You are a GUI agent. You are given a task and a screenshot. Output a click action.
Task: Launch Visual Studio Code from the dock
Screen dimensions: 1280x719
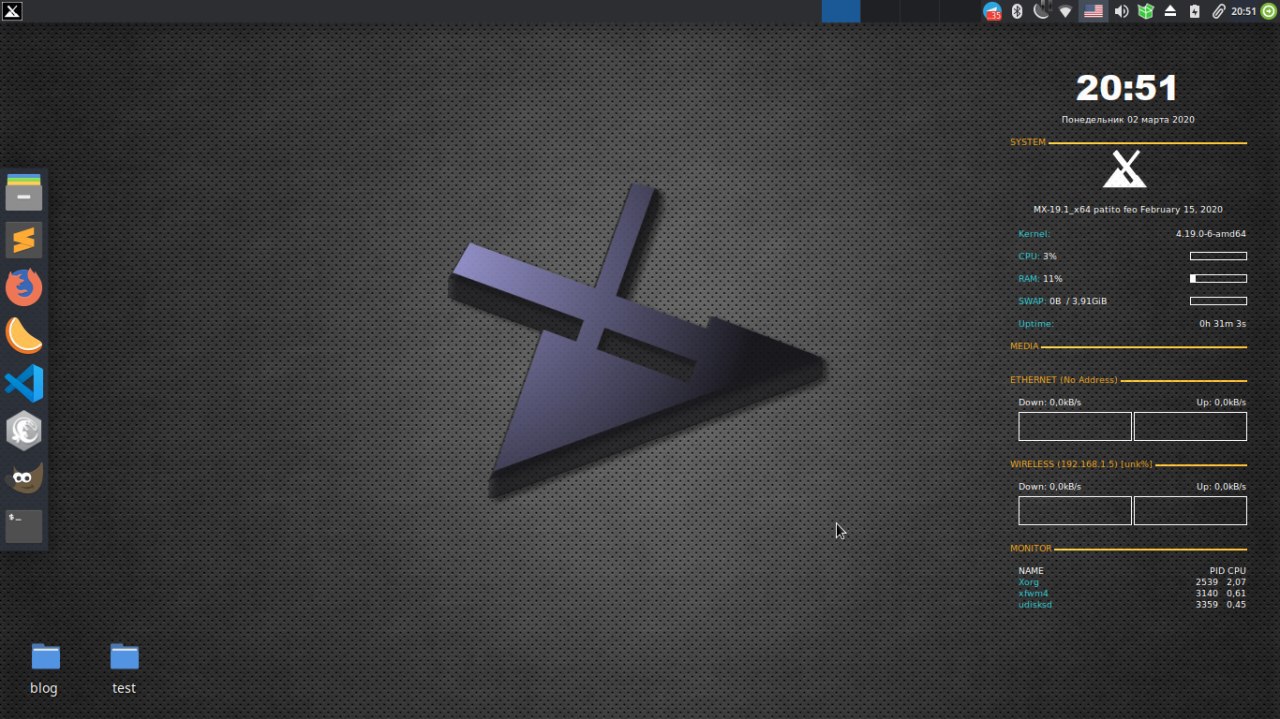(24, 384)
